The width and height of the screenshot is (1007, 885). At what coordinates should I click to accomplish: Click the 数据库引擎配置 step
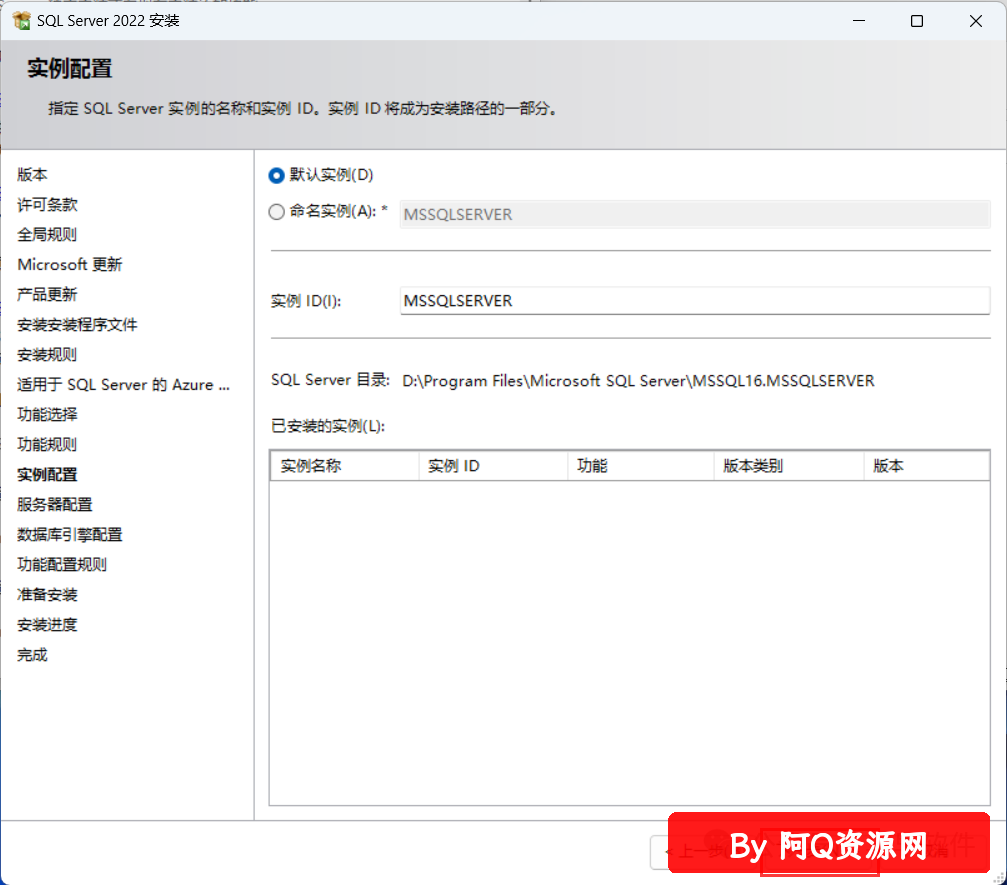coord(69,535)
